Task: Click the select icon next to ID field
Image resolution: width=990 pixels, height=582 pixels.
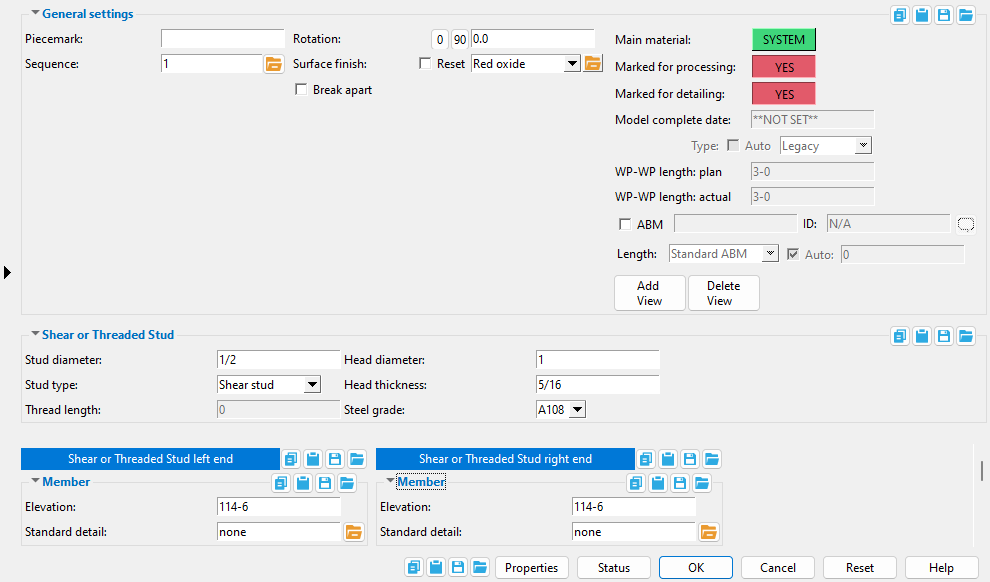Action: 966,224
